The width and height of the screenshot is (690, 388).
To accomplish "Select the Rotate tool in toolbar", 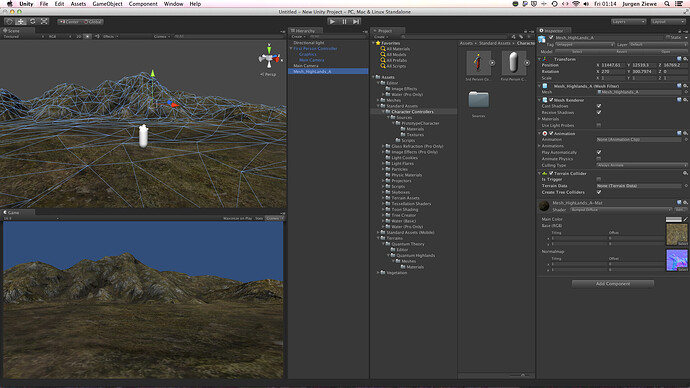I will 33,21.
